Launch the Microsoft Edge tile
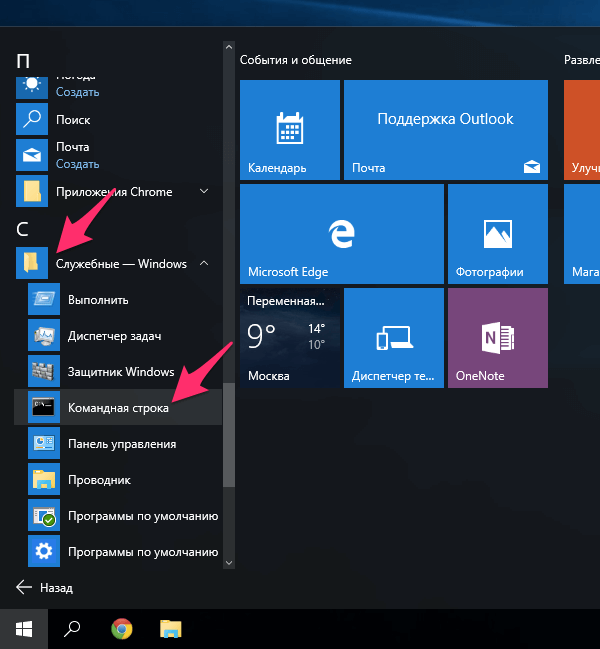The height and width of the screenshot is (649, 600). pyautogui.click(x=342, y=234)
